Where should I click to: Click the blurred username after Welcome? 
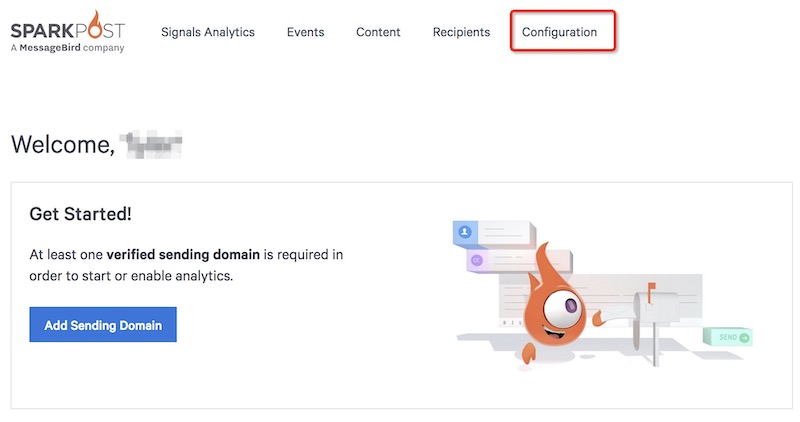click(x=150, y=144)
